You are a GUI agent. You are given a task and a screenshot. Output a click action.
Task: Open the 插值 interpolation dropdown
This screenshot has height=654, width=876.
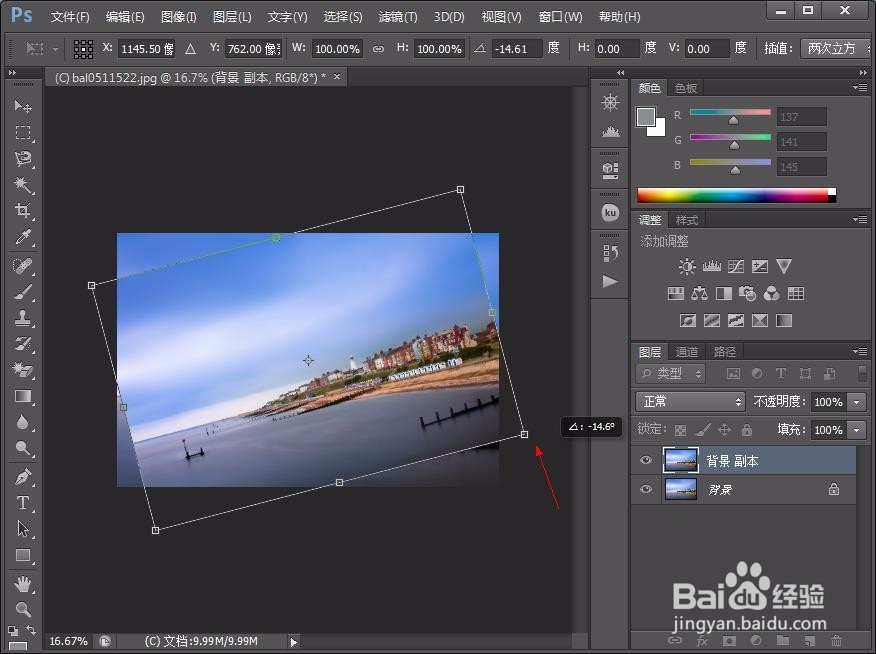835,49
